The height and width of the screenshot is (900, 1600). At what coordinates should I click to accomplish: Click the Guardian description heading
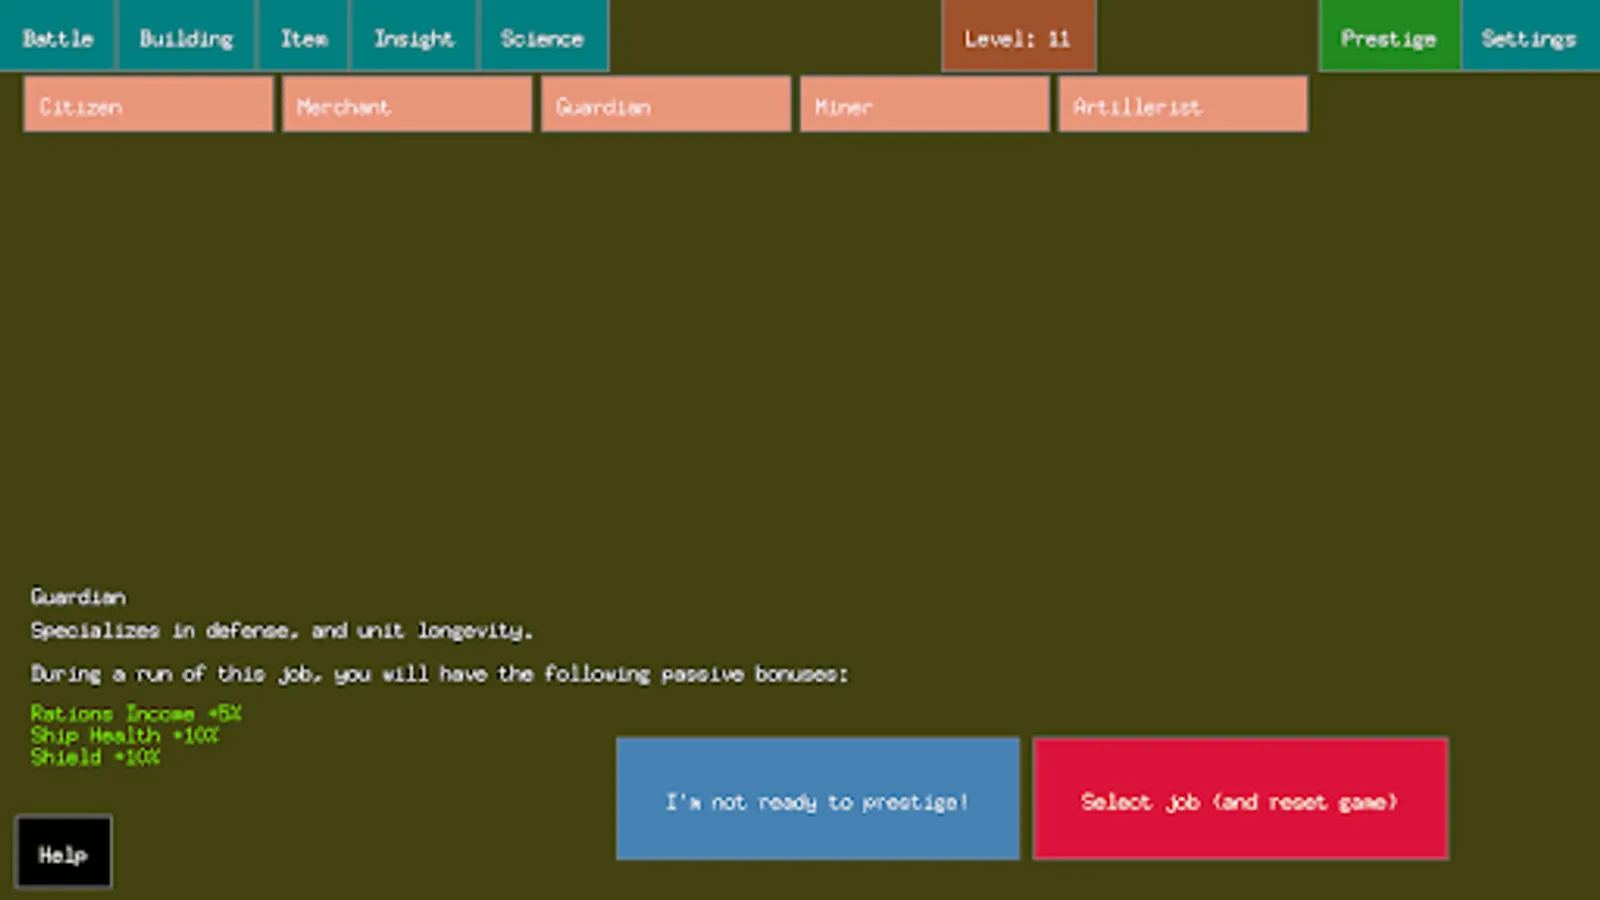(78, 597)
